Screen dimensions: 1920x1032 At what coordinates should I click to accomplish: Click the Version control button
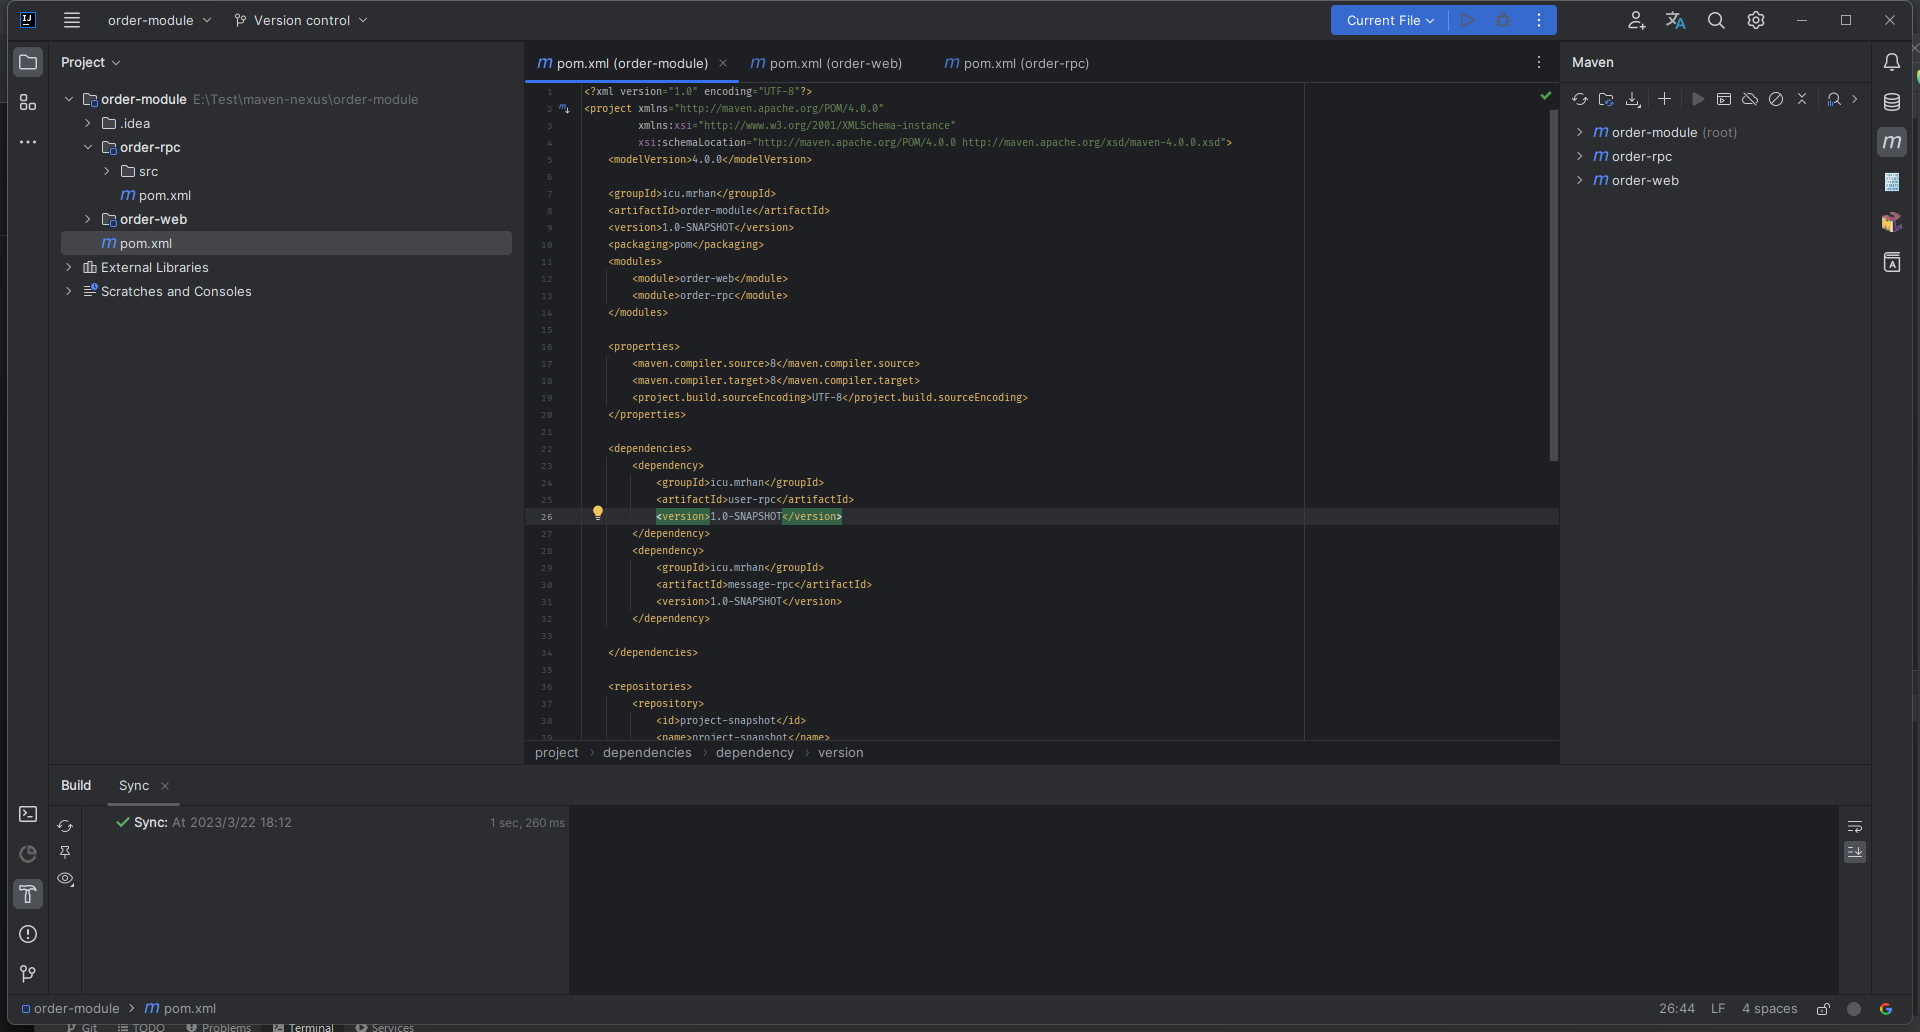(x=301, y=20)
